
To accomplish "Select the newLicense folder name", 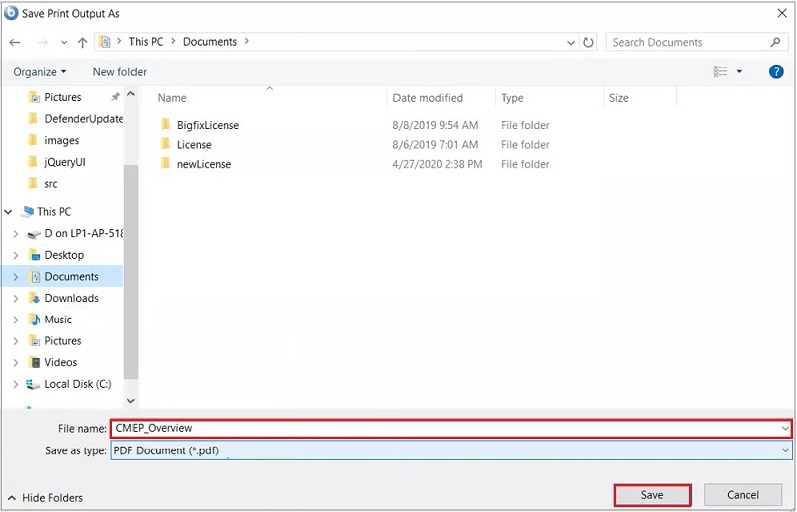I will coord(204,164).
